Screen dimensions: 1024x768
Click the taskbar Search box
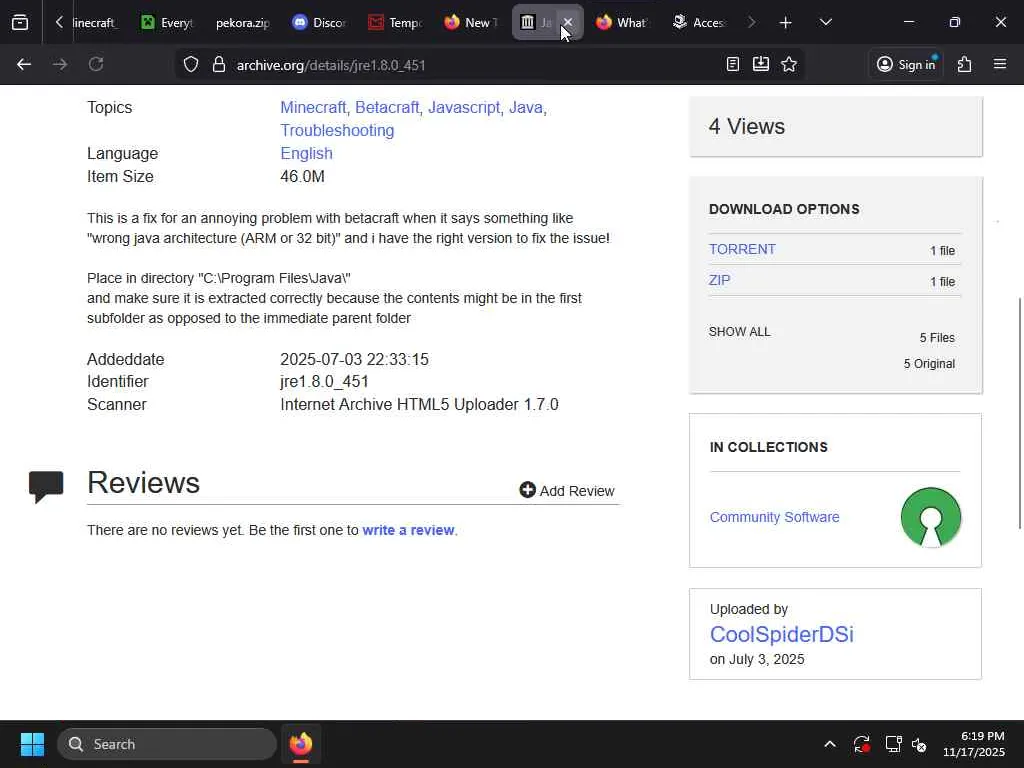point(167,744)
